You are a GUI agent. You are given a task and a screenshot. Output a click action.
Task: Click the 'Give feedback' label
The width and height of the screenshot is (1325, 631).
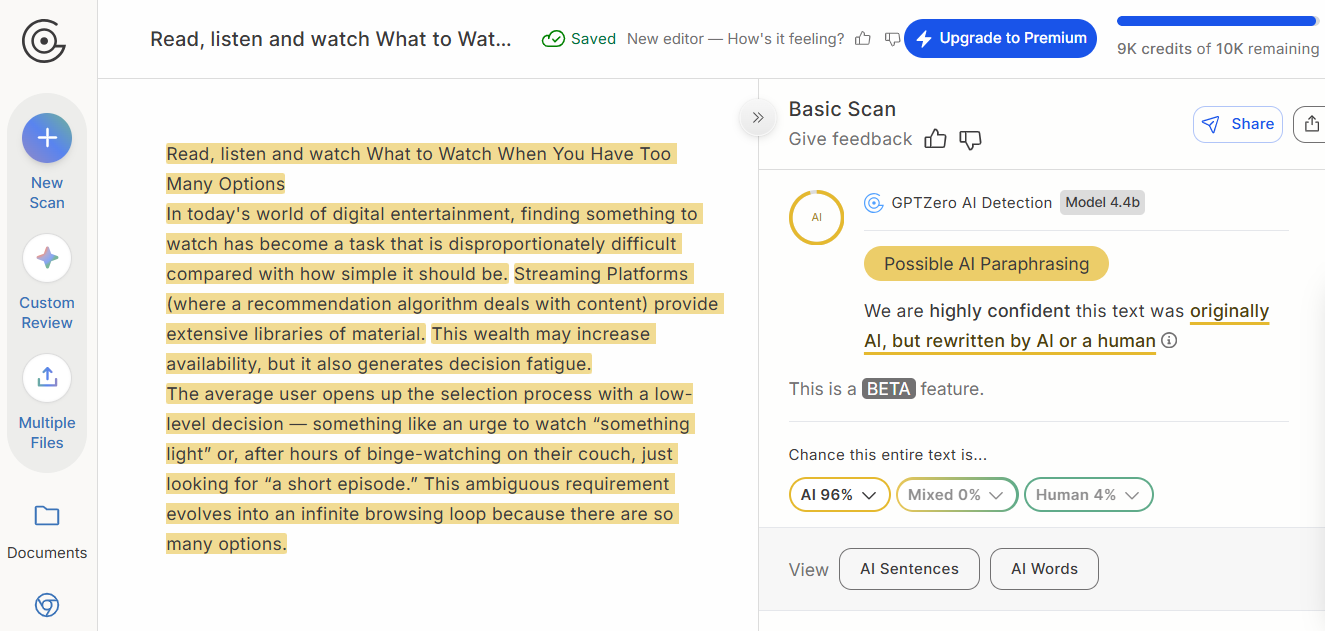click(850, 139)
